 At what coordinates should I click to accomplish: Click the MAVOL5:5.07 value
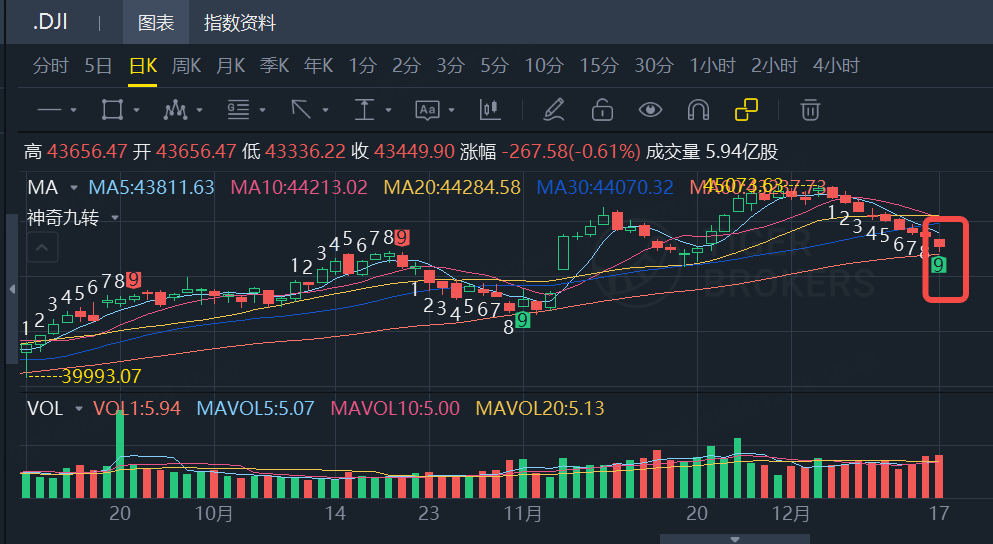(x=255, y=408)
